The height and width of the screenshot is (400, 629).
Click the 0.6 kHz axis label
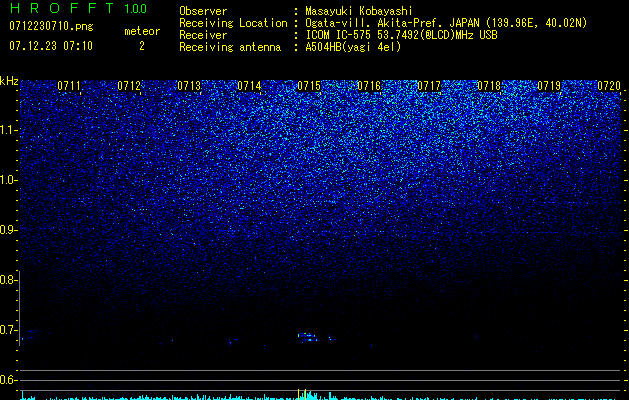(8, 380)
